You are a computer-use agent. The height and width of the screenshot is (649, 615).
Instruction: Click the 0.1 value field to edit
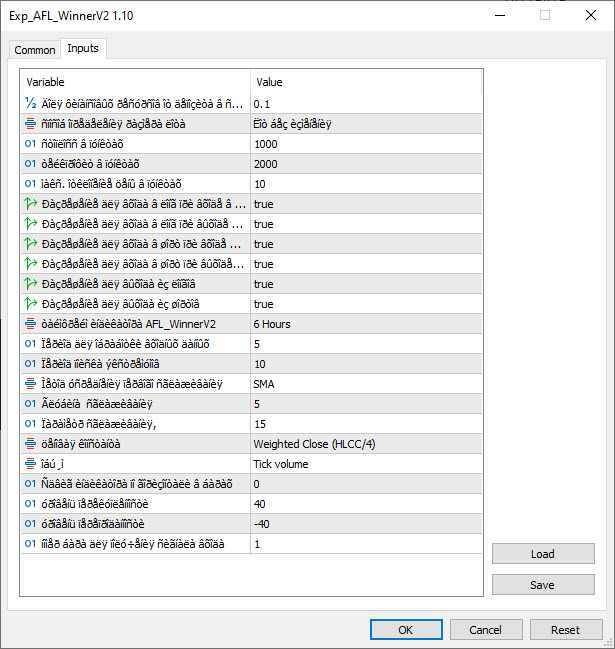pyautogui.click(x=366, y=104)
